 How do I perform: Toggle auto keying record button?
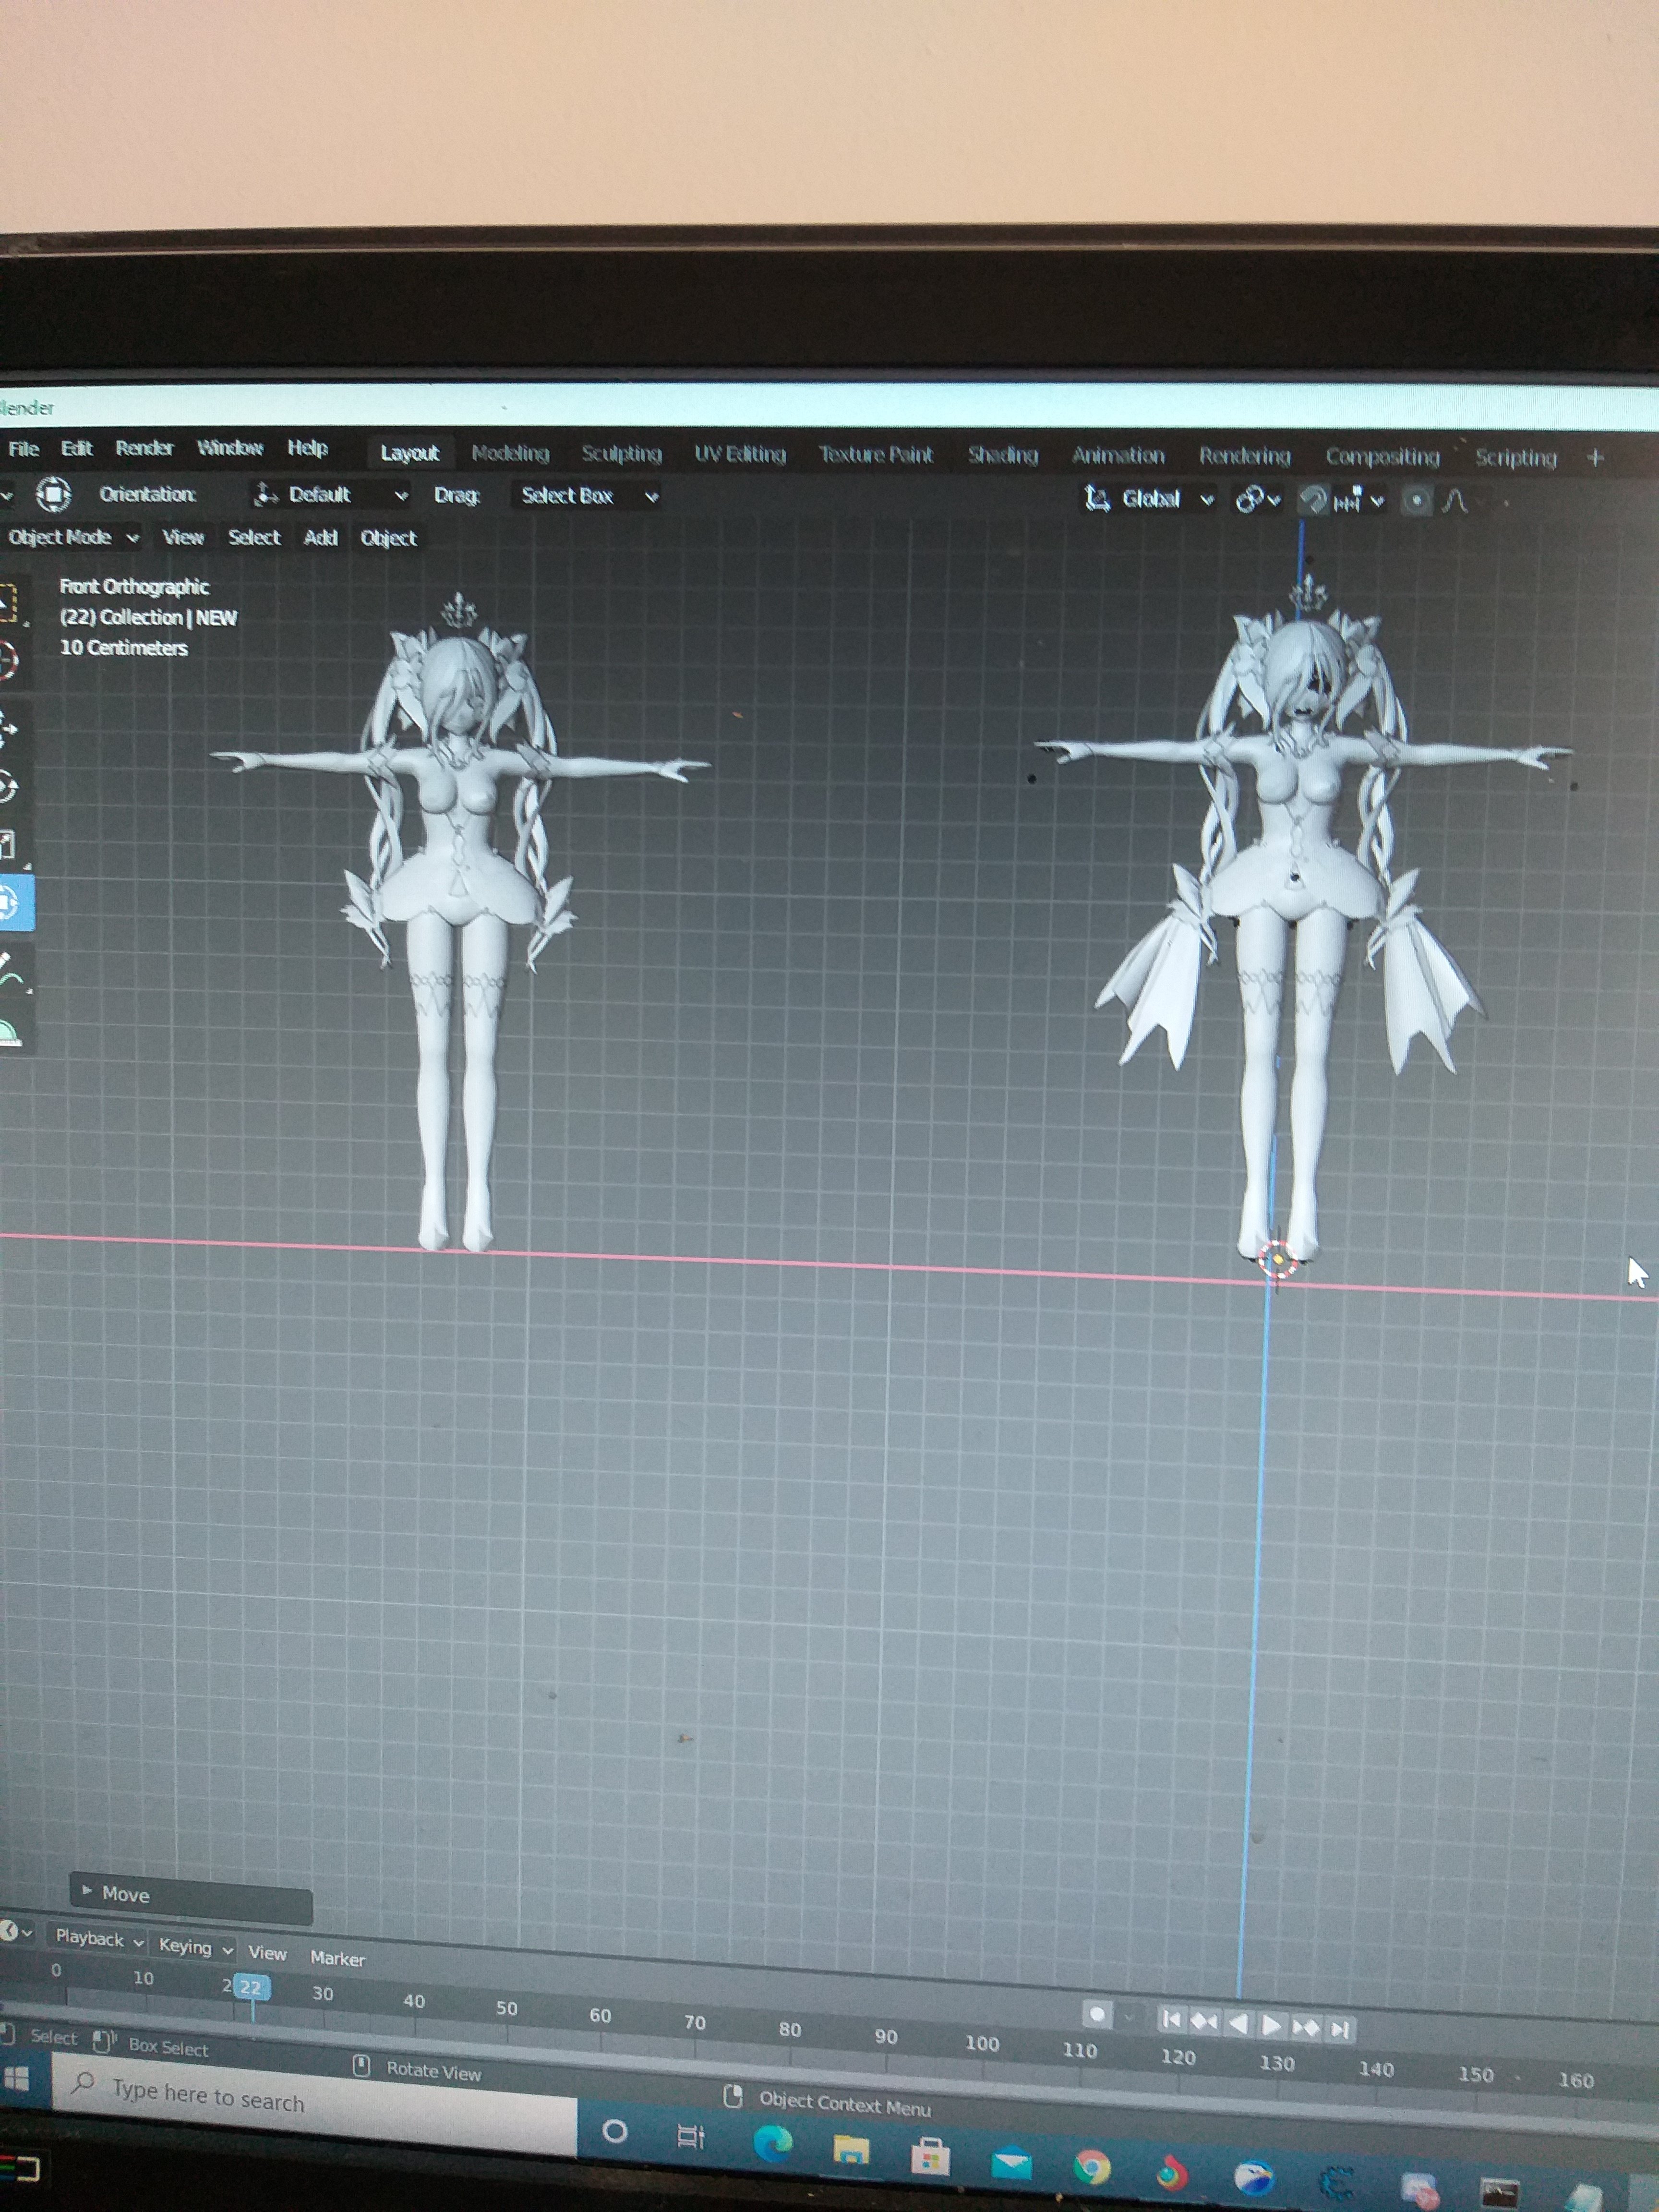[1097, 2014]
